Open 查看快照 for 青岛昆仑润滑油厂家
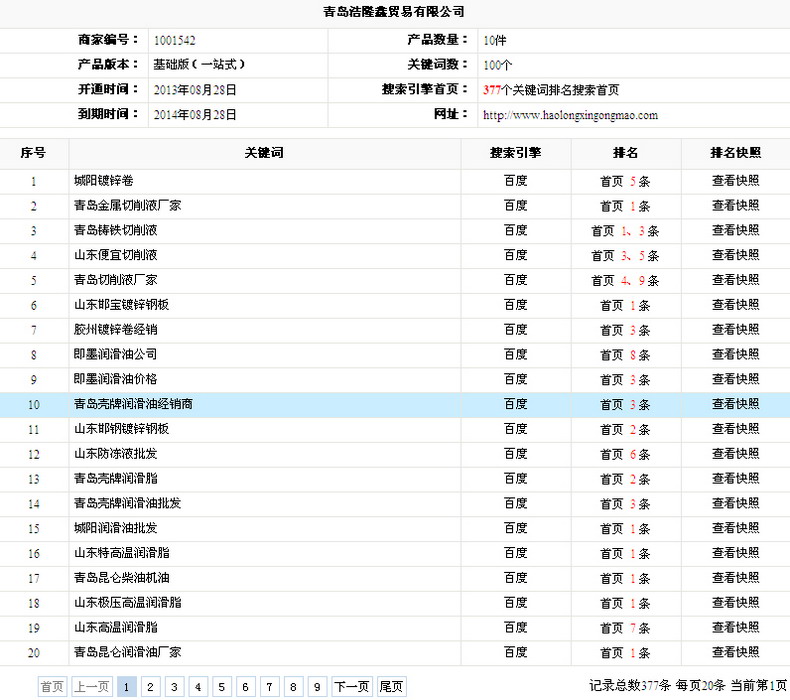790x700 pixels. coord(735,652)
